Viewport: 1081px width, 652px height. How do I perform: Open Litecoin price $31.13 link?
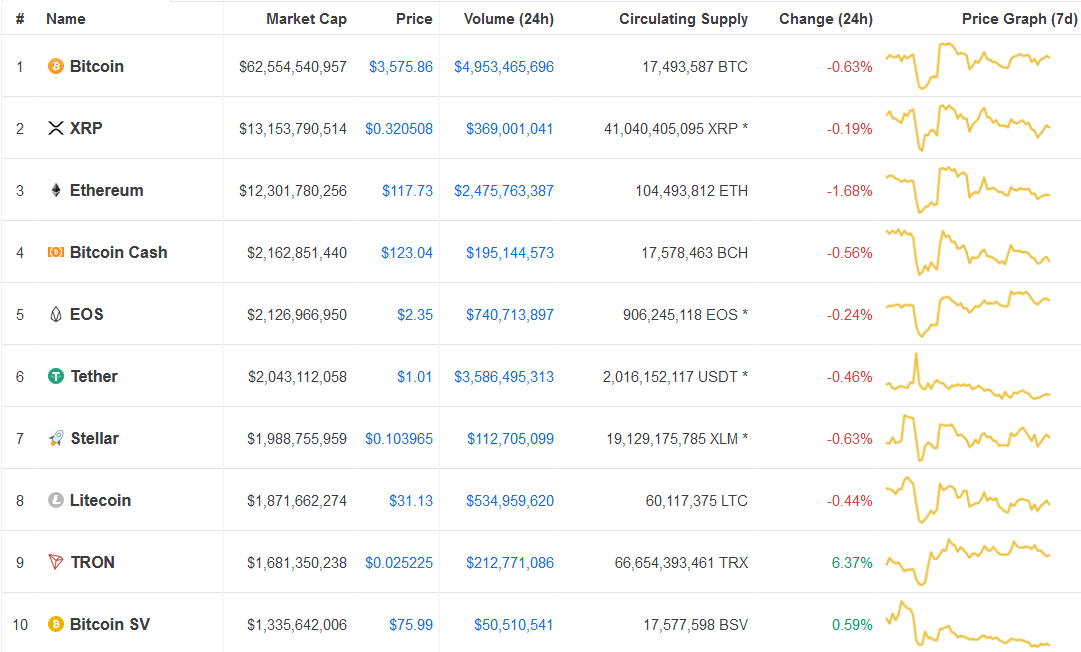coord(411,501)
